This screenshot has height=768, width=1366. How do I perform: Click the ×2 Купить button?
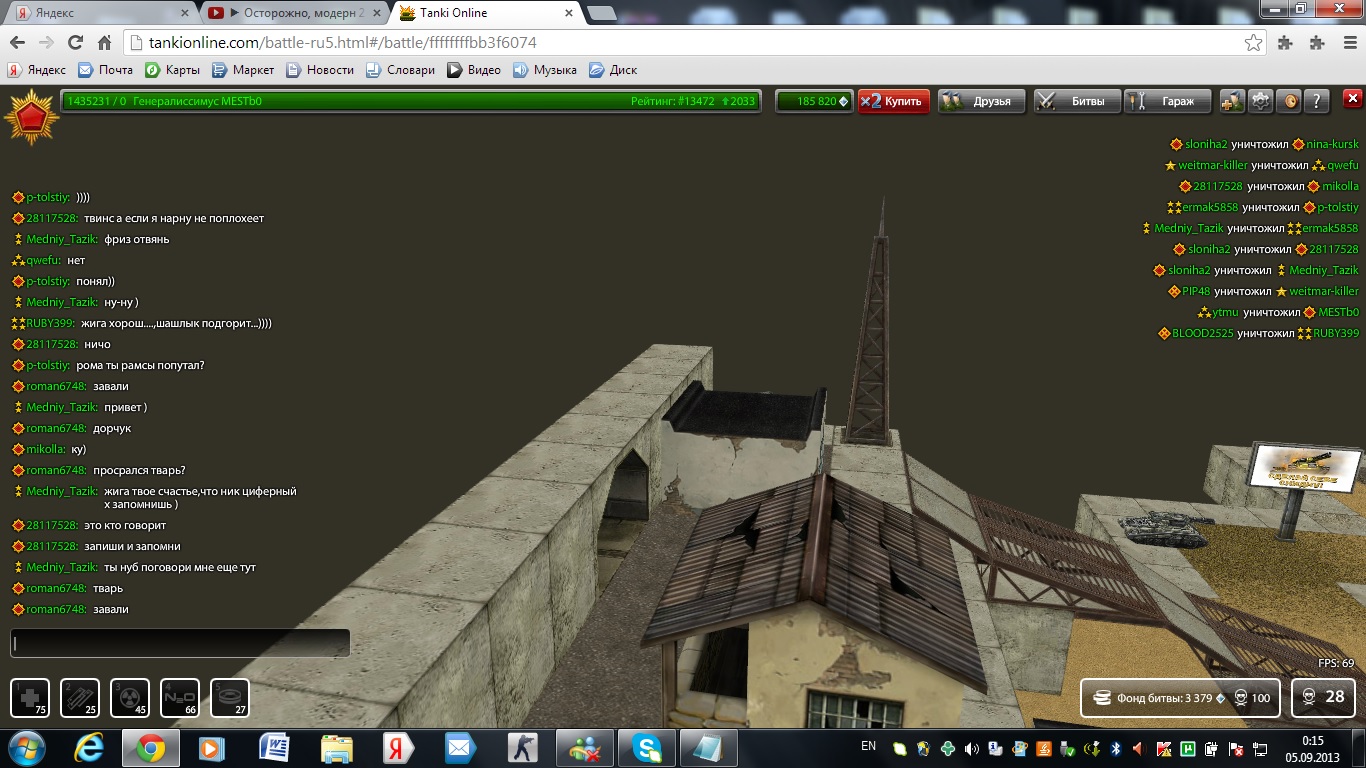tap(894, 101)
